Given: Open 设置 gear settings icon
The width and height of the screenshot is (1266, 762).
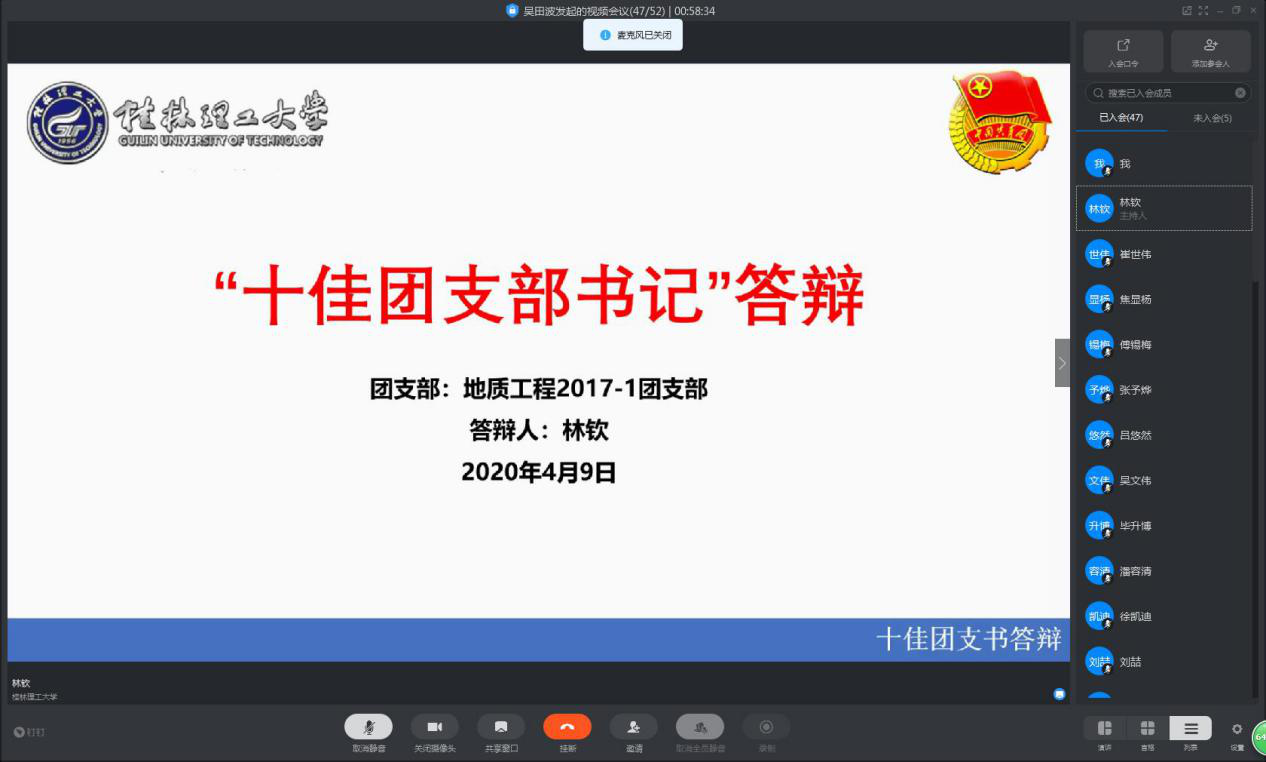Looking at the screenshot, I should 1237,729.
